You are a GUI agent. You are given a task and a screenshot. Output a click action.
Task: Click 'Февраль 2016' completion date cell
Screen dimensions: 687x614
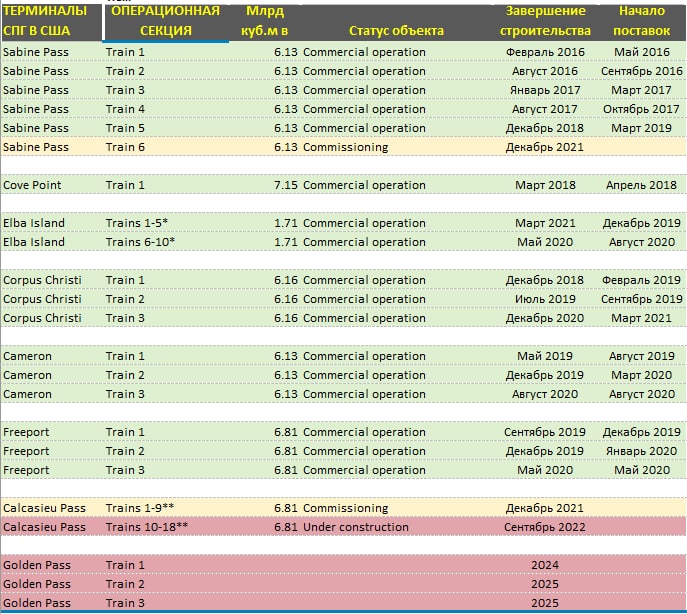(545, 52)
